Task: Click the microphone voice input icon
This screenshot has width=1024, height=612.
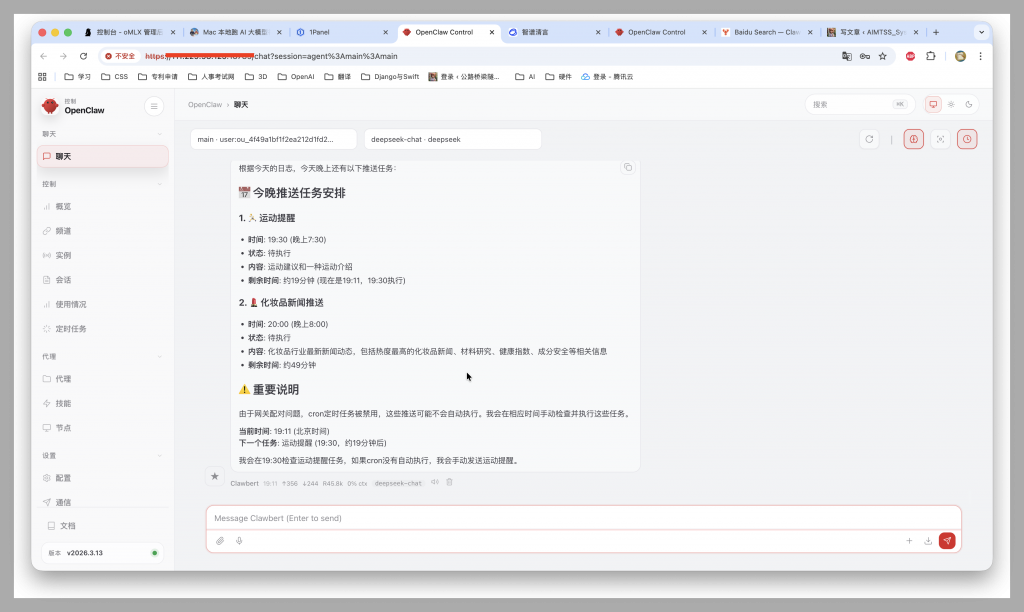Action: tap(239, 541)
